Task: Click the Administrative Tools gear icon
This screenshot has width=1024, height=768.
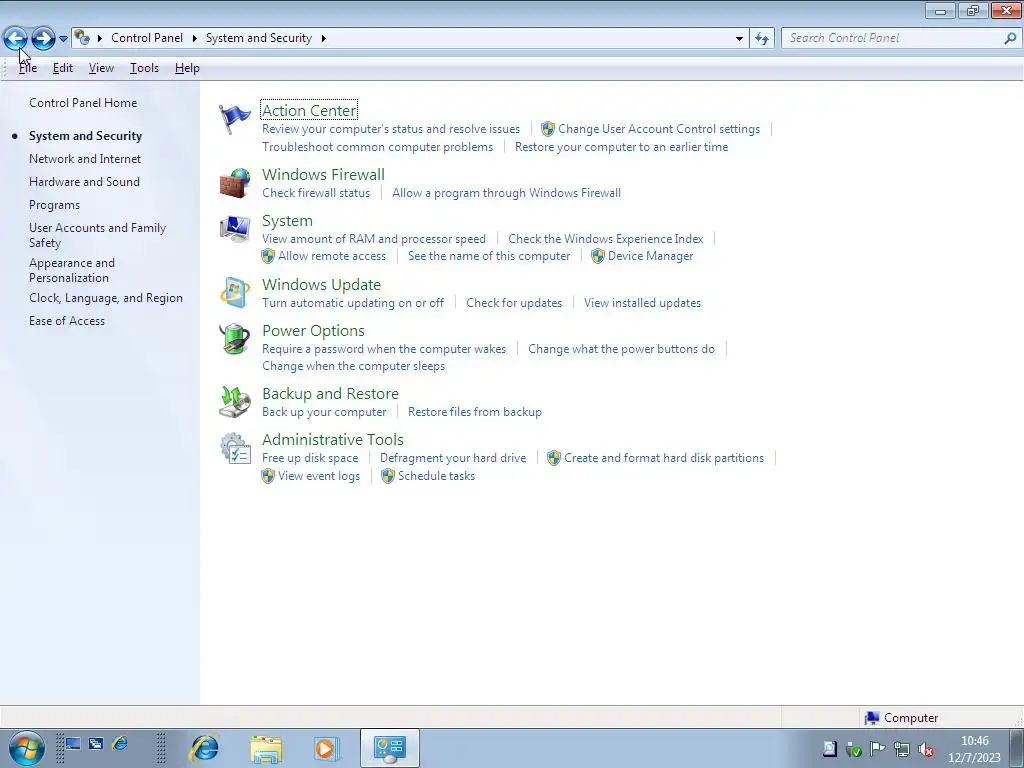Action: [235, 448]
